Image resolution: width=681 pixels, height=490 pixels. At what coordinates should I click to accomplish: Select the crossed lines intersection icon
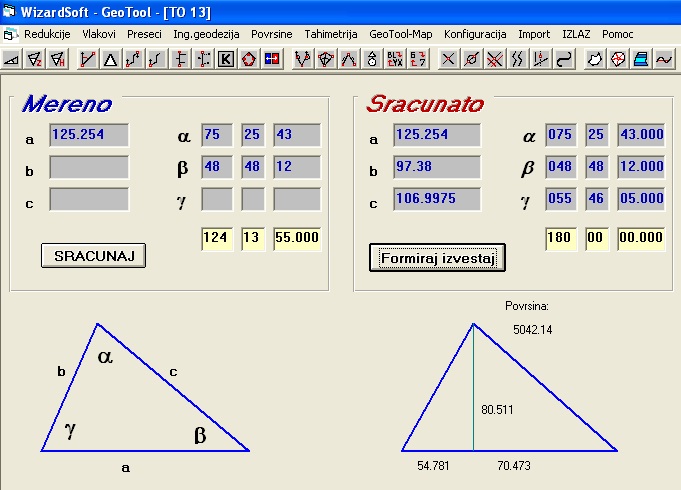448,59
